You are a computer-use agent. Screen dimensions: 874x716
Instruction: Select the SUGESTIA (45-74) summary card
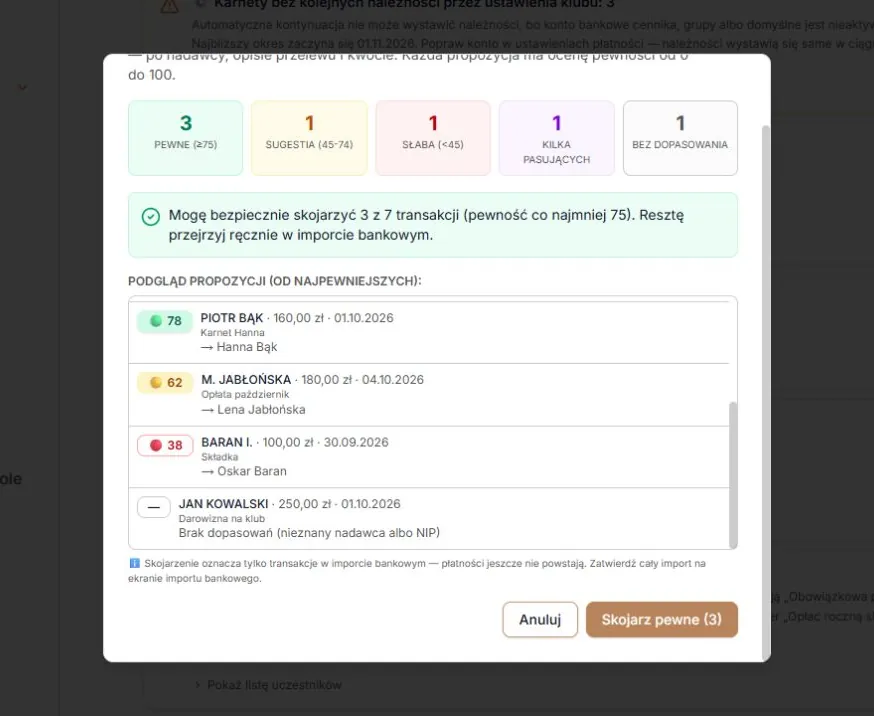309,138
